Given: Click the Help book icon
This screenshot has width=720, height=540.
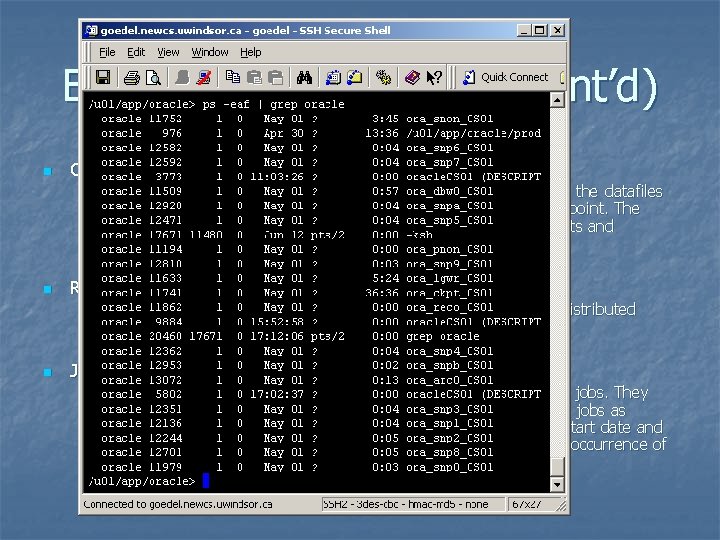Looking at the screenshot, I should click(x=412, y=77).
